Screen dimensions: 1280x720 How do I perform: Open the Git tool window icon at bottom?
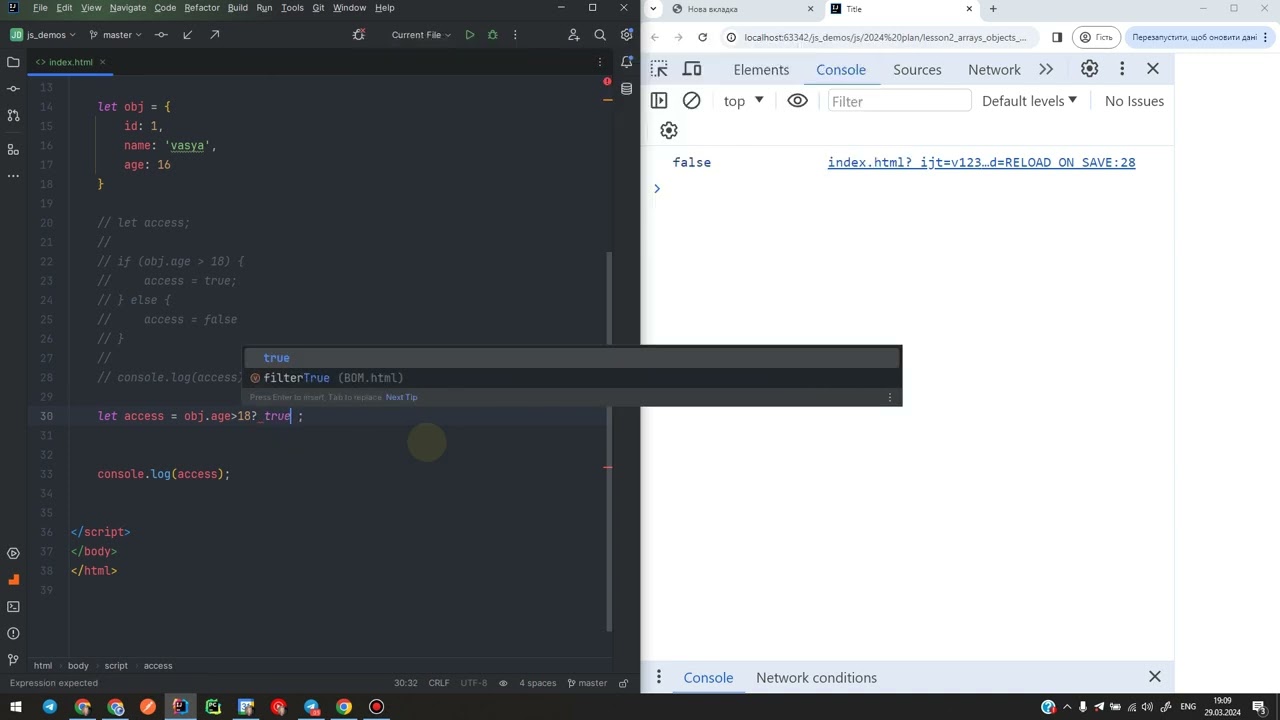click(x=13, y=660)
